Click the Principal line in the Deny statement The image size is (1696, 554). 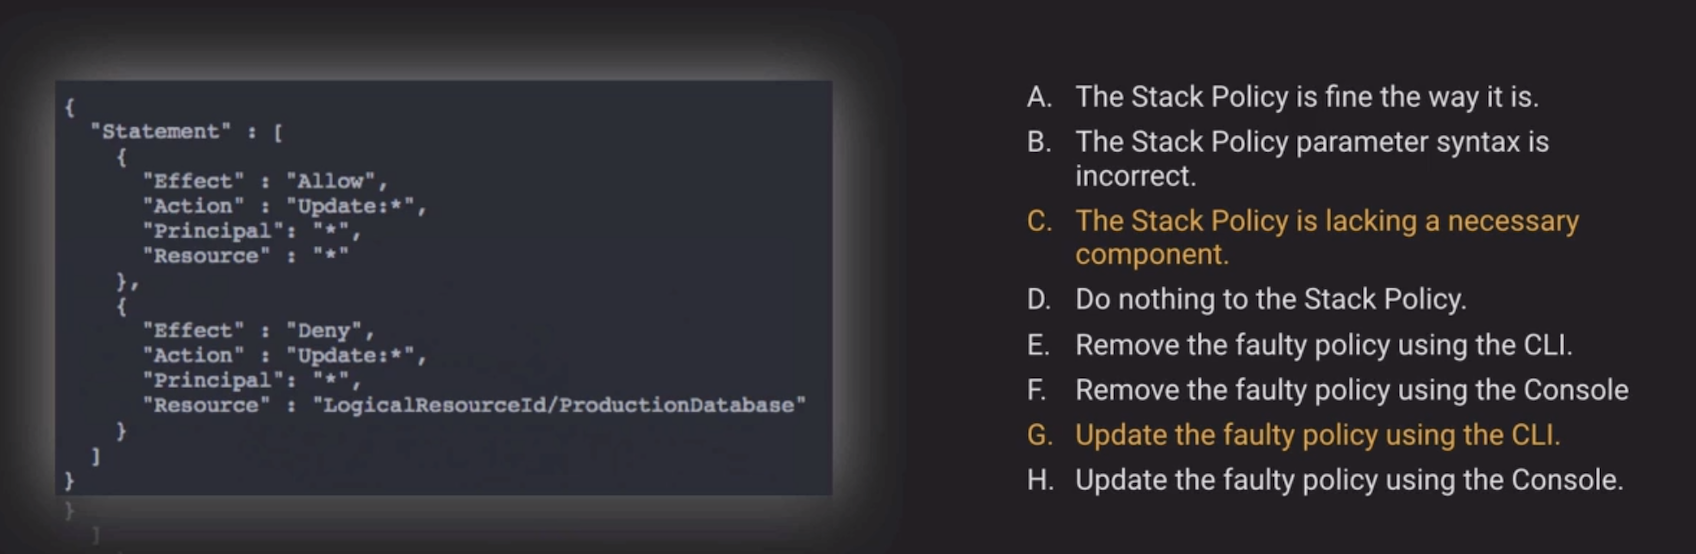252,380
